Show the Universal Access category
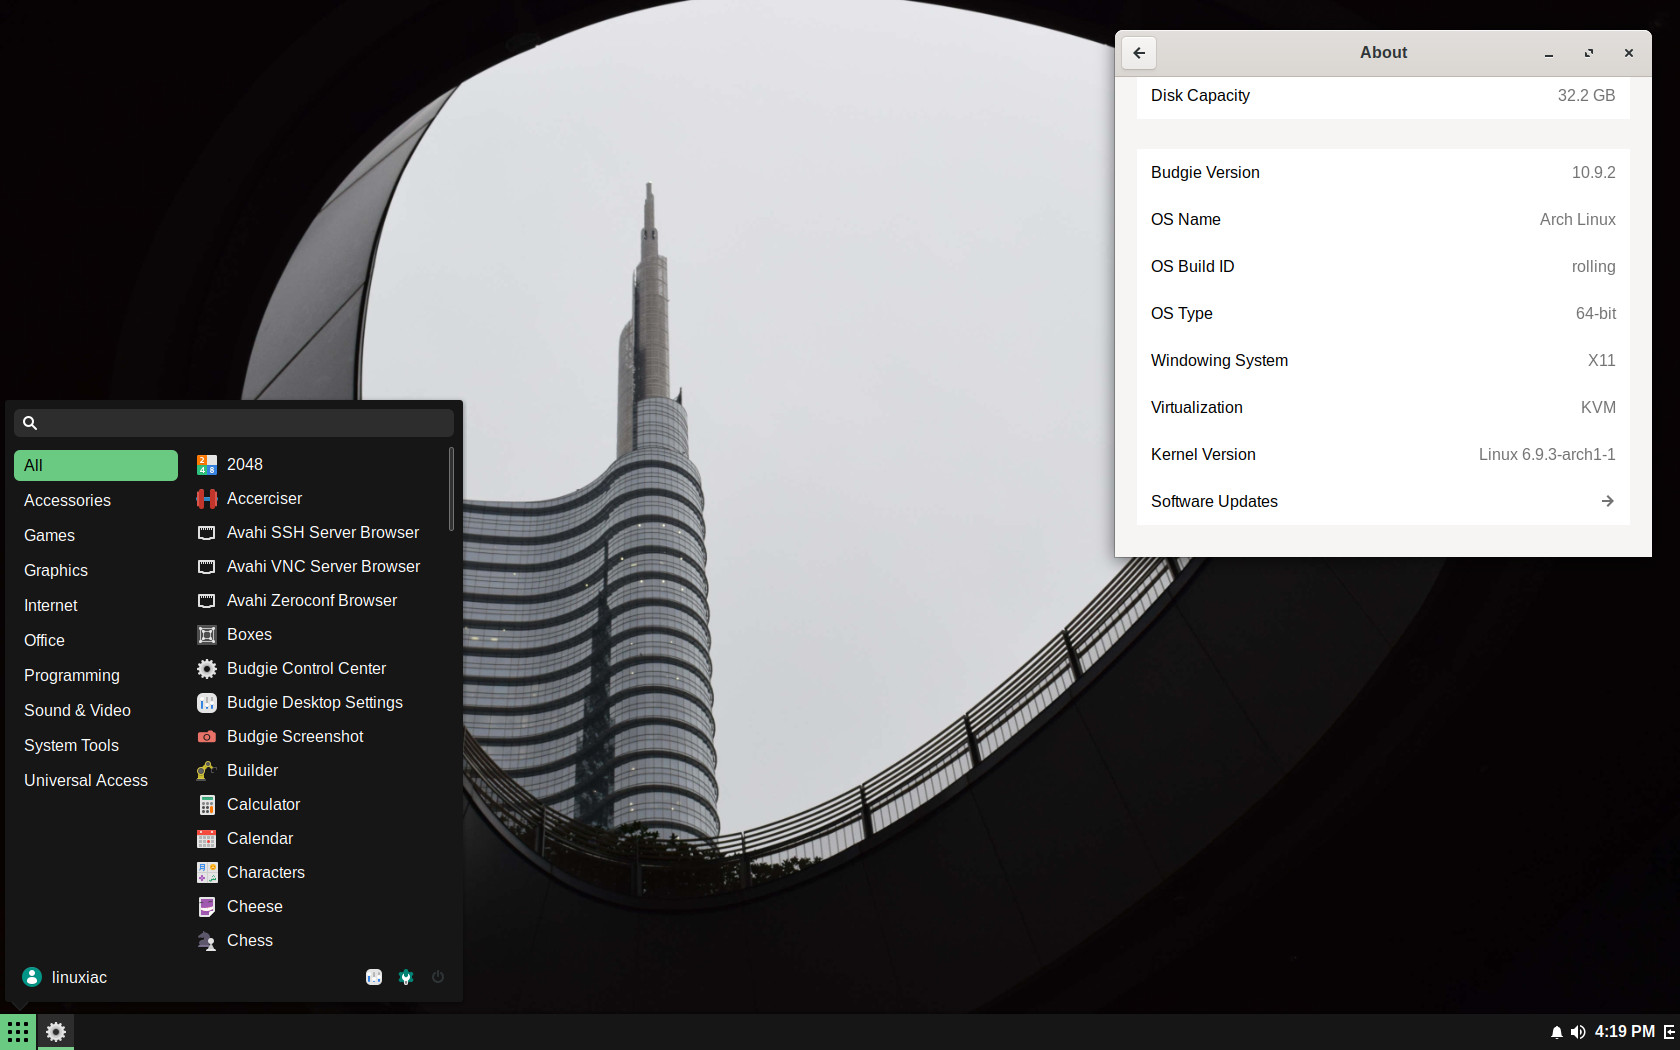The image size is (1680, 1050). 96,780
